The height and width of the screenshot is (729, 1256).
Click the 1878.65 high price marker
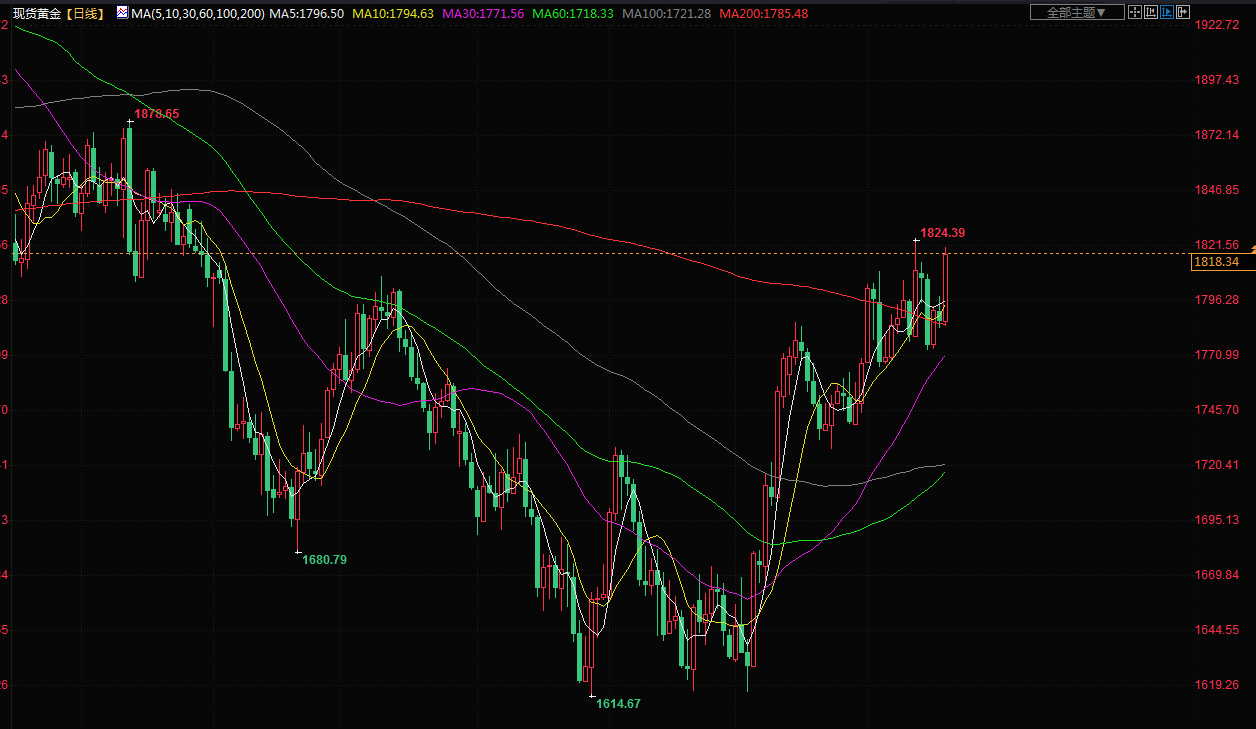pos(157,114)
